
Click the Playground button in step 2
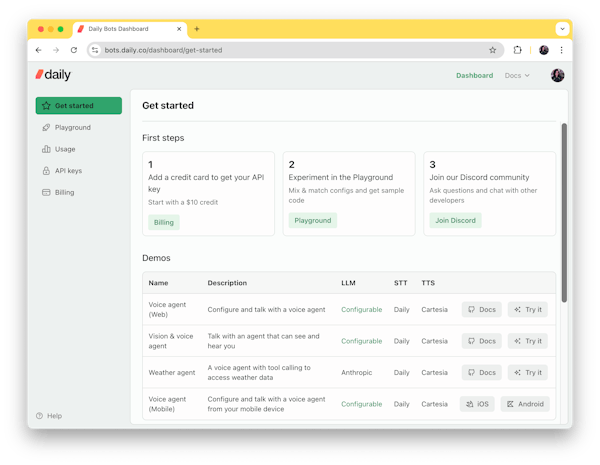coord(313,220)
